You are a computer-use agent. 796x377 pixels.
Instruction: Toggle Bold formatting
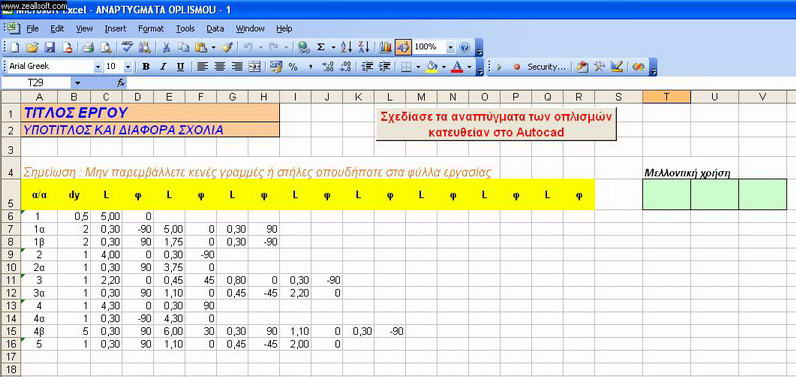click(146, 66)
